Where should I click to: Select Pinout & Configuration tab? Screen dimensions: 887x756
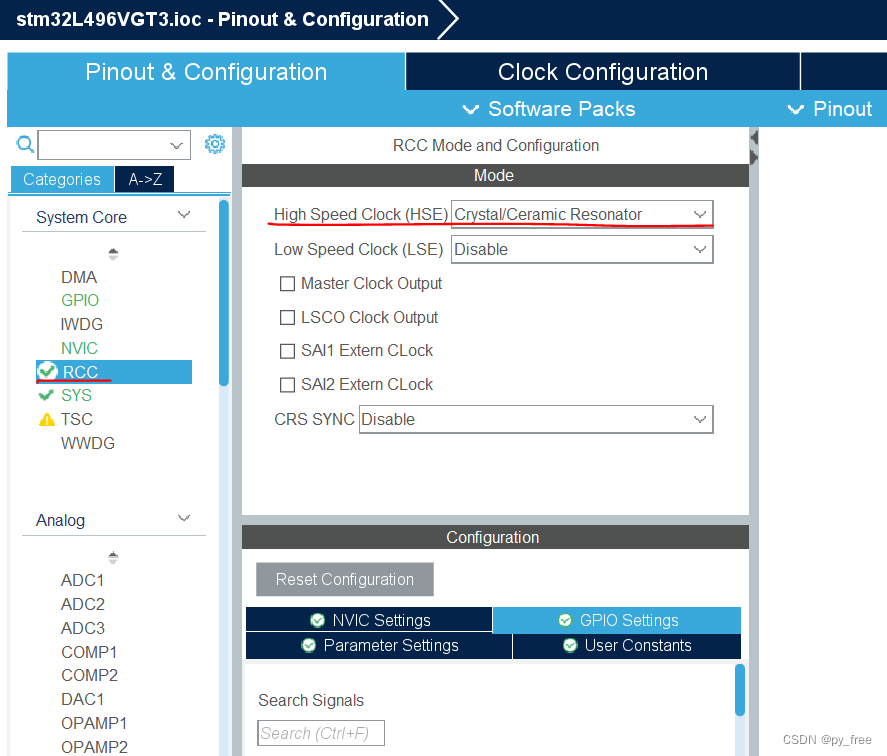[206, 72]
